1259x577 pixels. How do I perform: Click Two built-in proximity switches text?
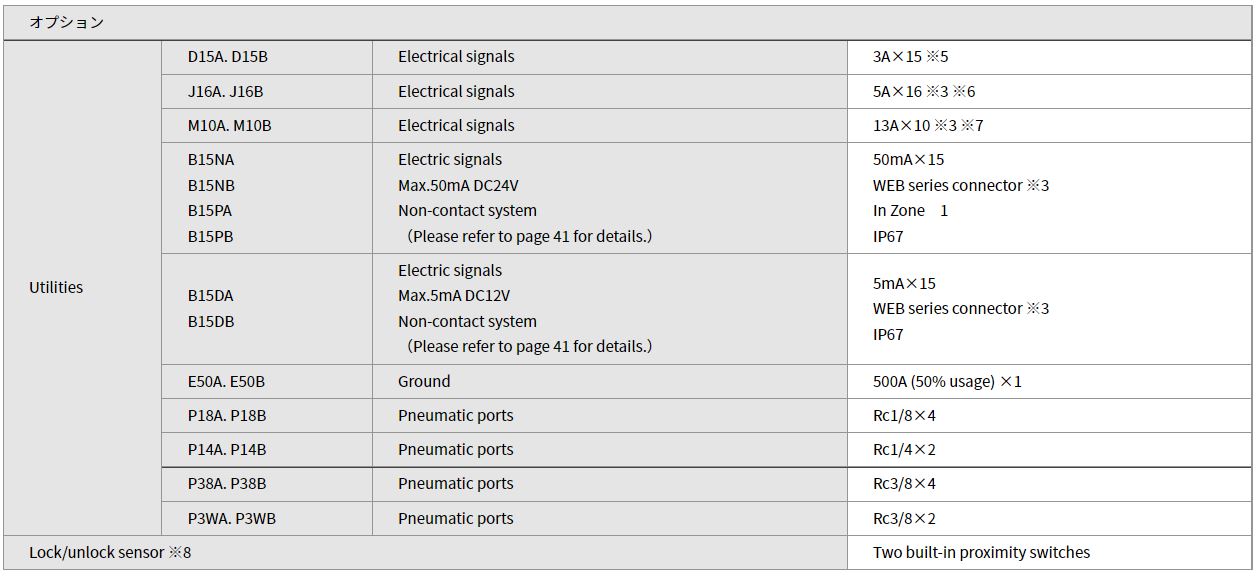tap(981, 553)
